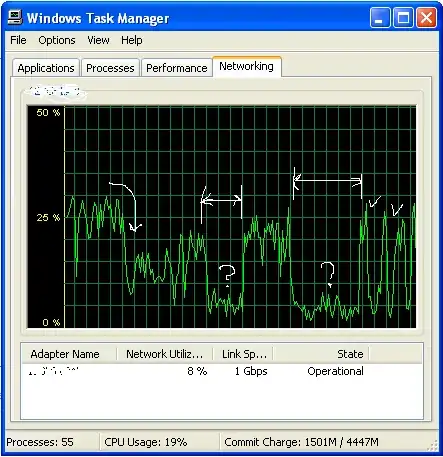Click the 50 % graph axis label
This screenshot has height=457, width=443.
click(x=48, y=113)
